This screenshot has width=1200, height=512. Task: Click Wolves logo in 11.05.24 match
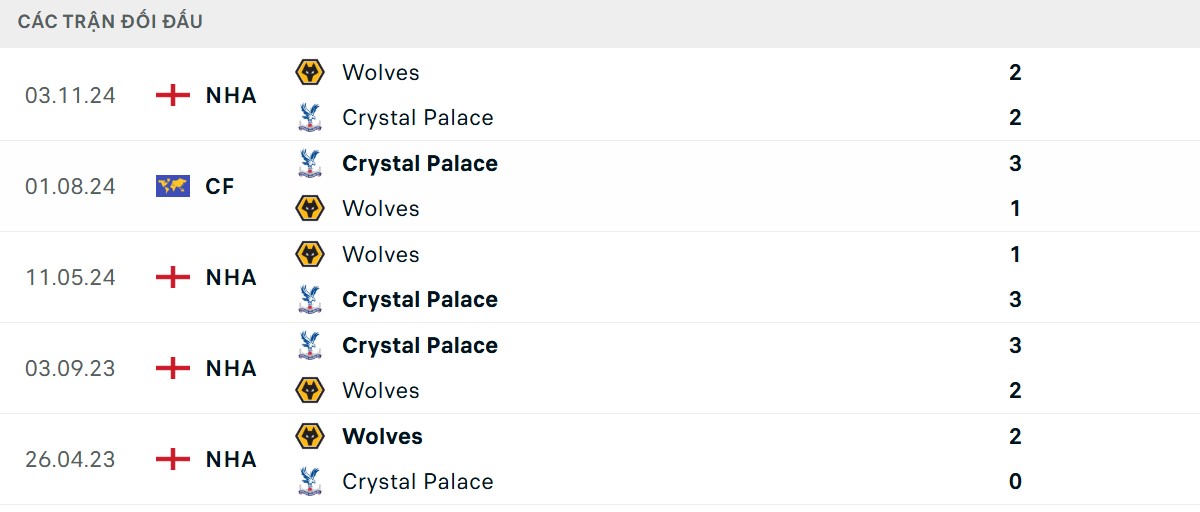311,254
